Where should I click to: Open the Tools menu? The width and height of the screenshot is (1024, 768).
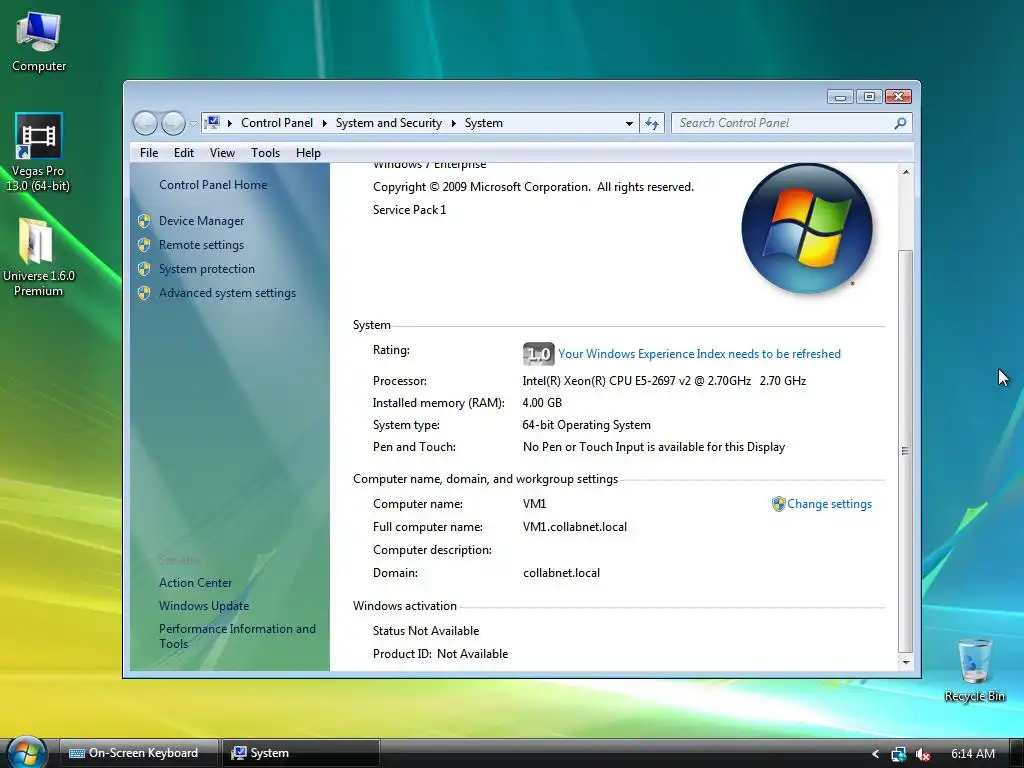(x=265, y=153)
